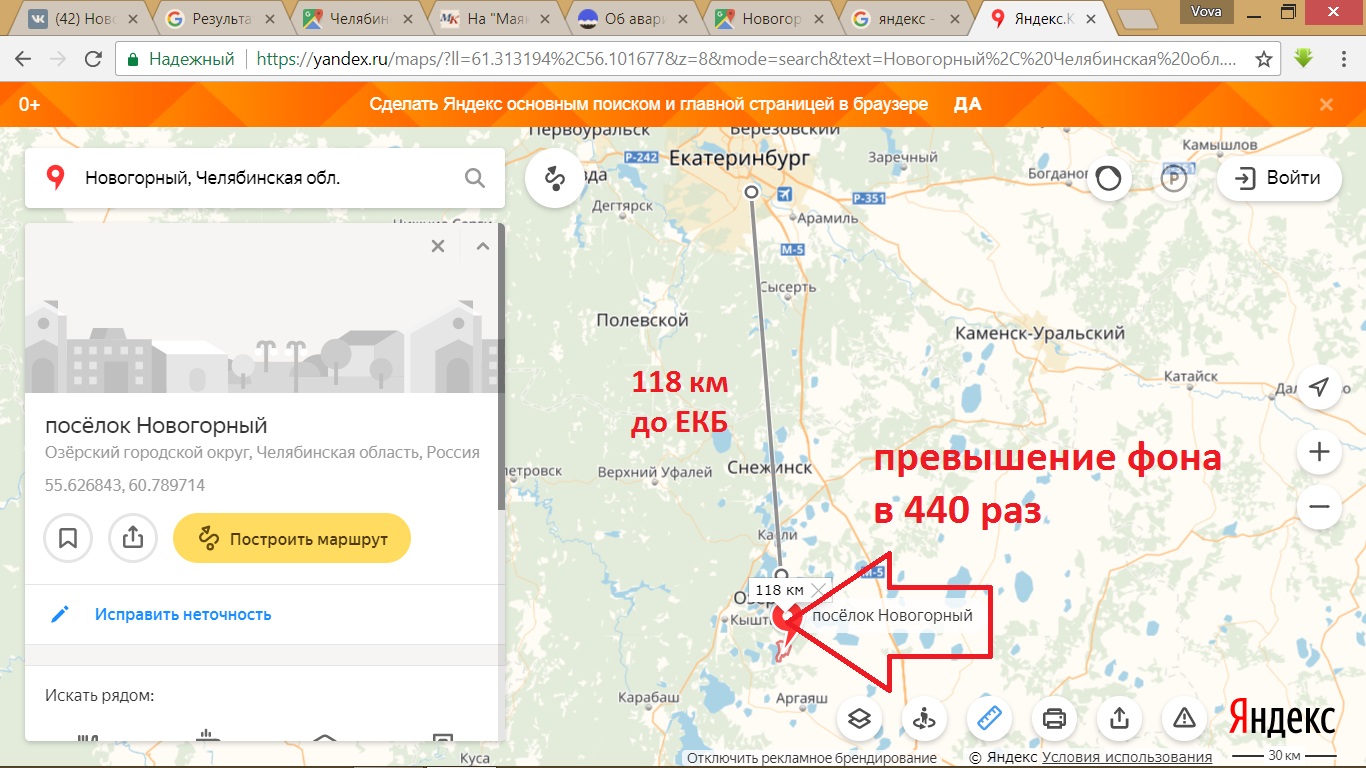
Task: Open the round routes button on the map
Action: click(x=554, y=179)
